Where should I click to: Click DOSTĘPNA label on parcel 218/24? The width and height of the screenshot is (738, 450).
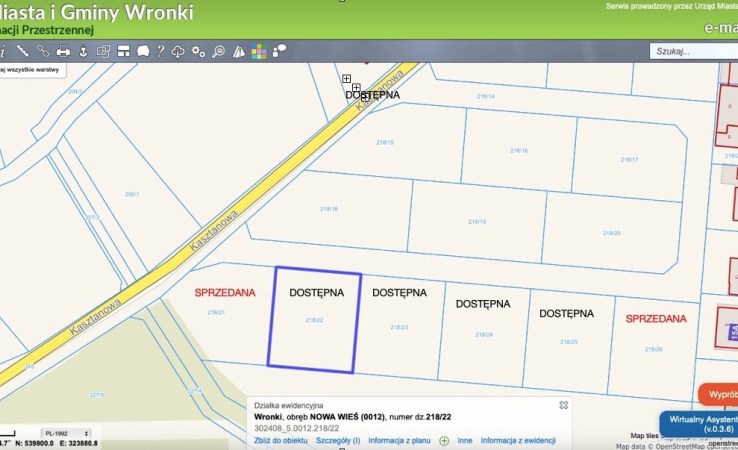click(x=483, y=304)
